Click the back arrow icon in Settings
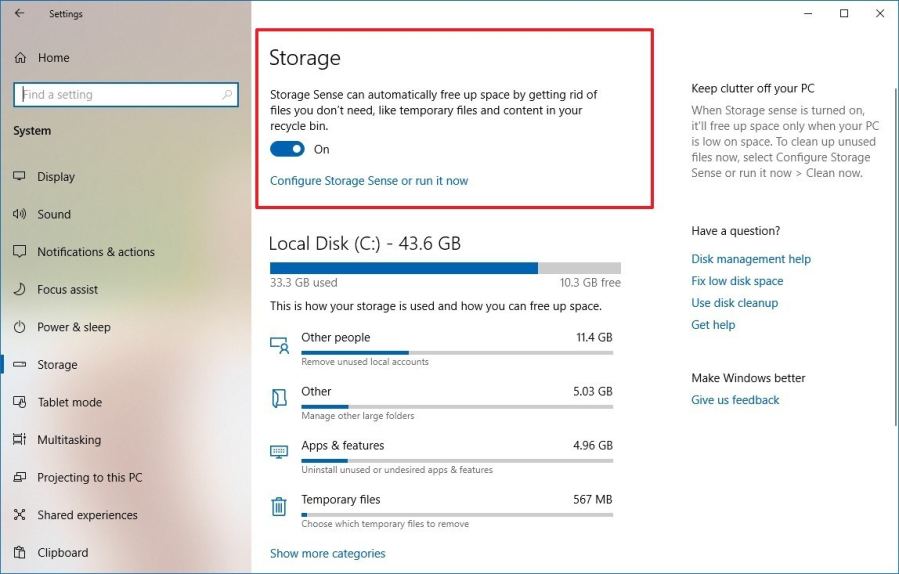 pyautogui.click(x=19, y=13)
